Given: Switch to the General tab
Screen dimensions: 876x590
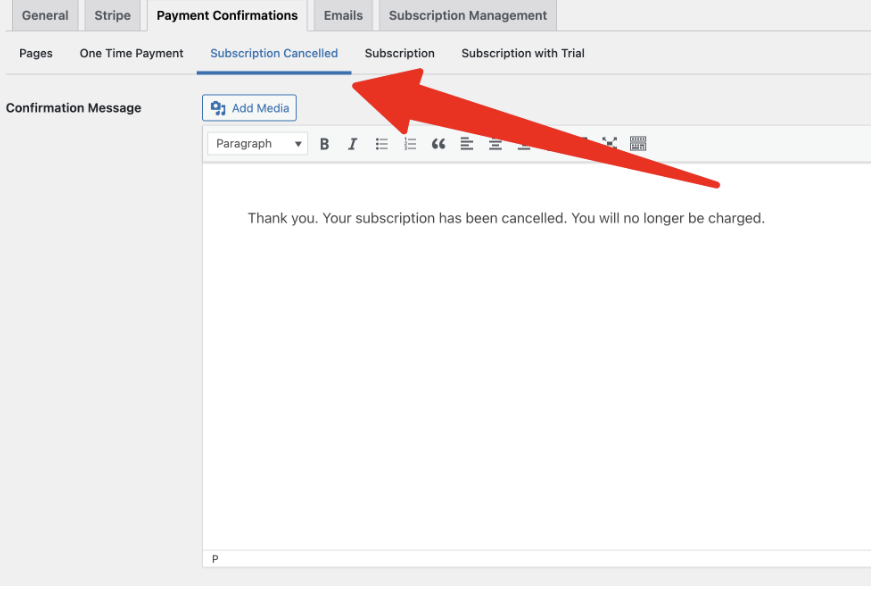Looking at the screenshot, I should click(x=45, y=15).
